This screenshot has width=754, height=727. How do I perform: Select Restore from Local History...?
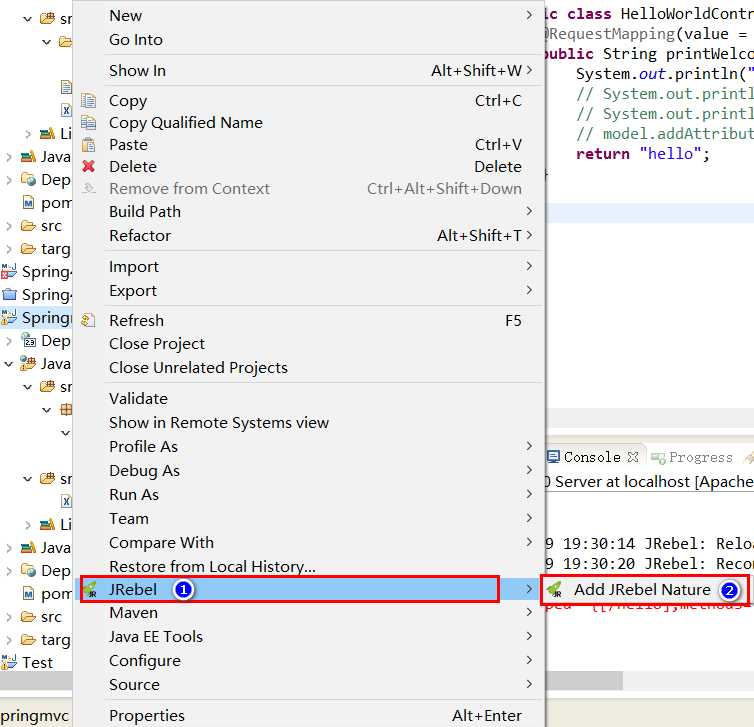point(310,566)
